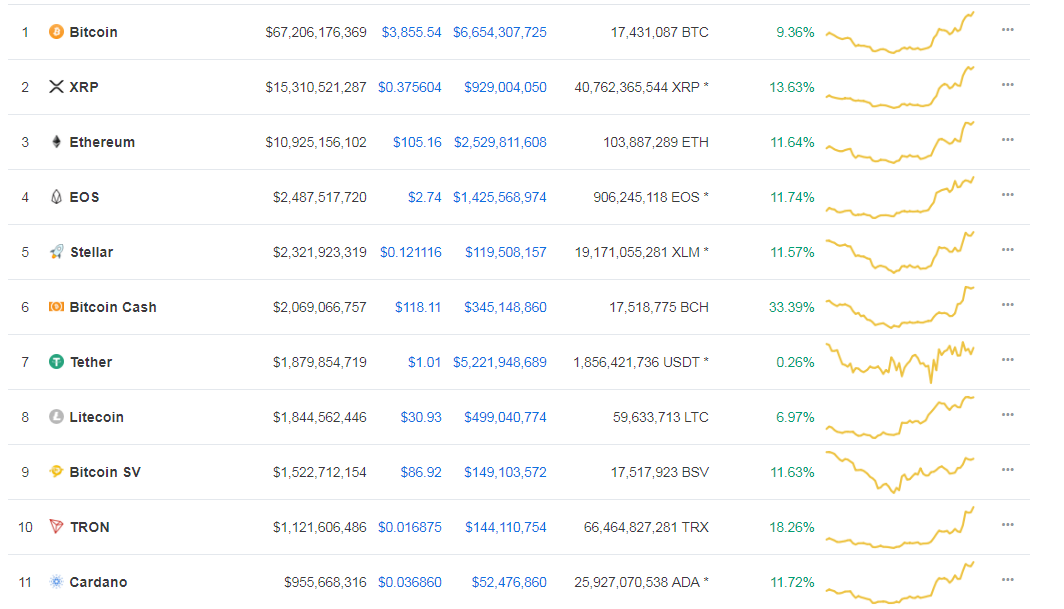The width and height of the screenshot is (1064, 609).
Task: Select Cardano market cap $955,668,316
Action: [326, 582]
